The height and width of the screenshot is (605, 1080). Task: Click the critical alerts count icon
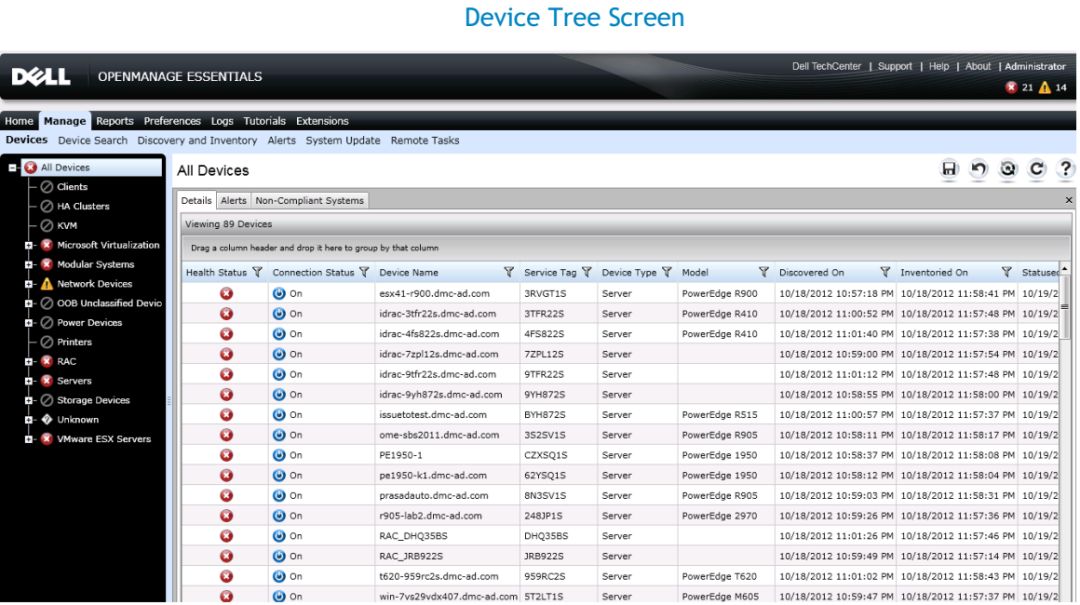click(1011, 88)
